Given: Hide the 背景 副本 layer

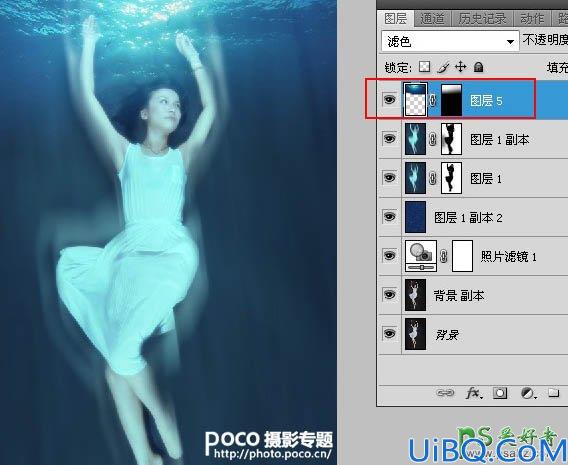Looking at the screenshot, I should (389, 294).
